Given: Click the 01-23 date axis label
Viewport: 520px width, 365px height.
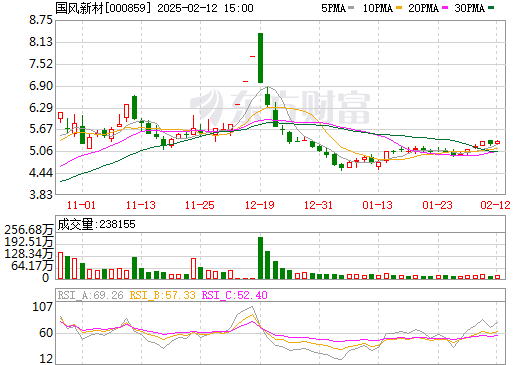Looking at the screenshot, I should [x=437, y=205].
